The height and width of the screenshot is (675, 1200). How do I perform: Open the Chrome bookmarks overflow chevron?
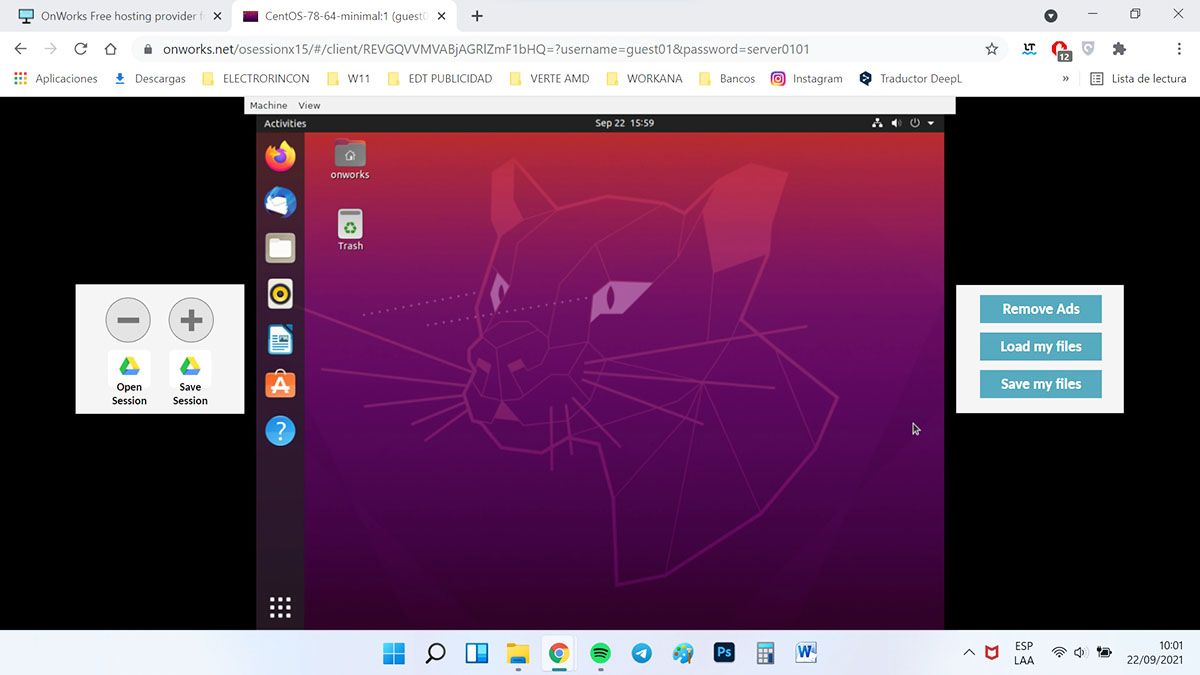(1066, 78)
